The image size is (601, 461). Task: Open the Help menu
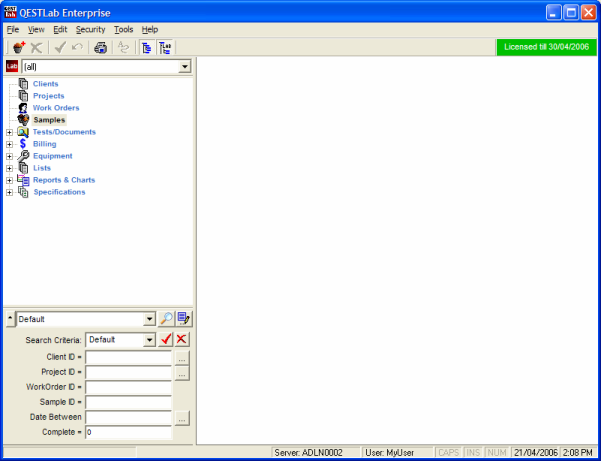coord(150,30)
